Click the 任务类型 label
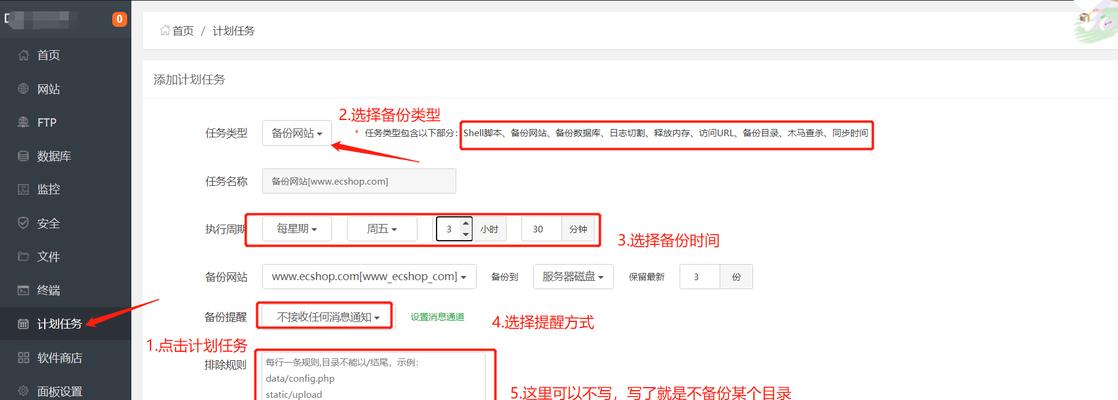Image resolution: width=1118 pixels, height=400 pixels. (226, 133)
